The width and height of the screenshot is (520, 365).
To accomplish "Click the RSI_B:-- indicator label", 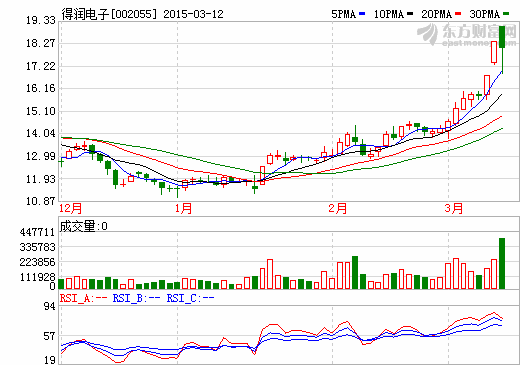I will pos(136,298).
